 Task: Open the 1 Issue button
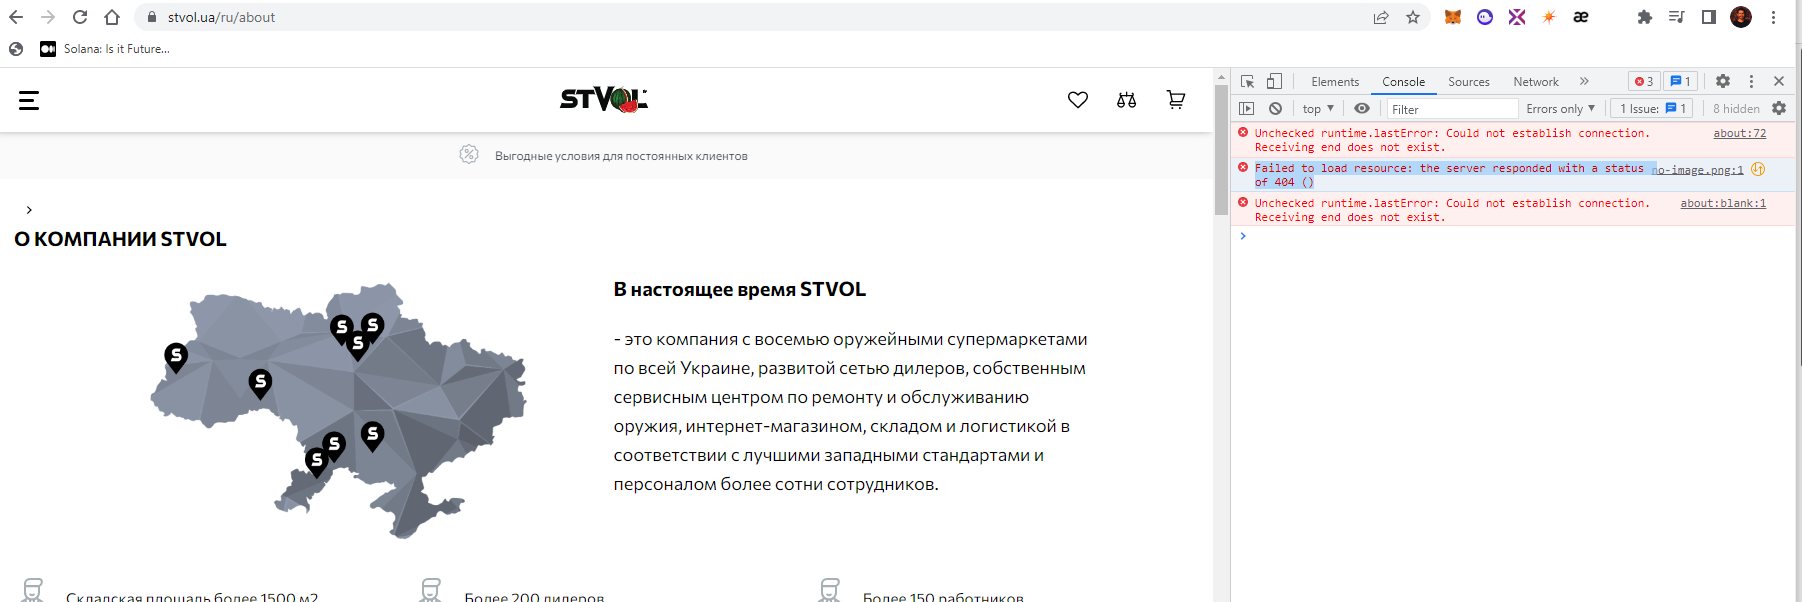tap(1653, 109)
